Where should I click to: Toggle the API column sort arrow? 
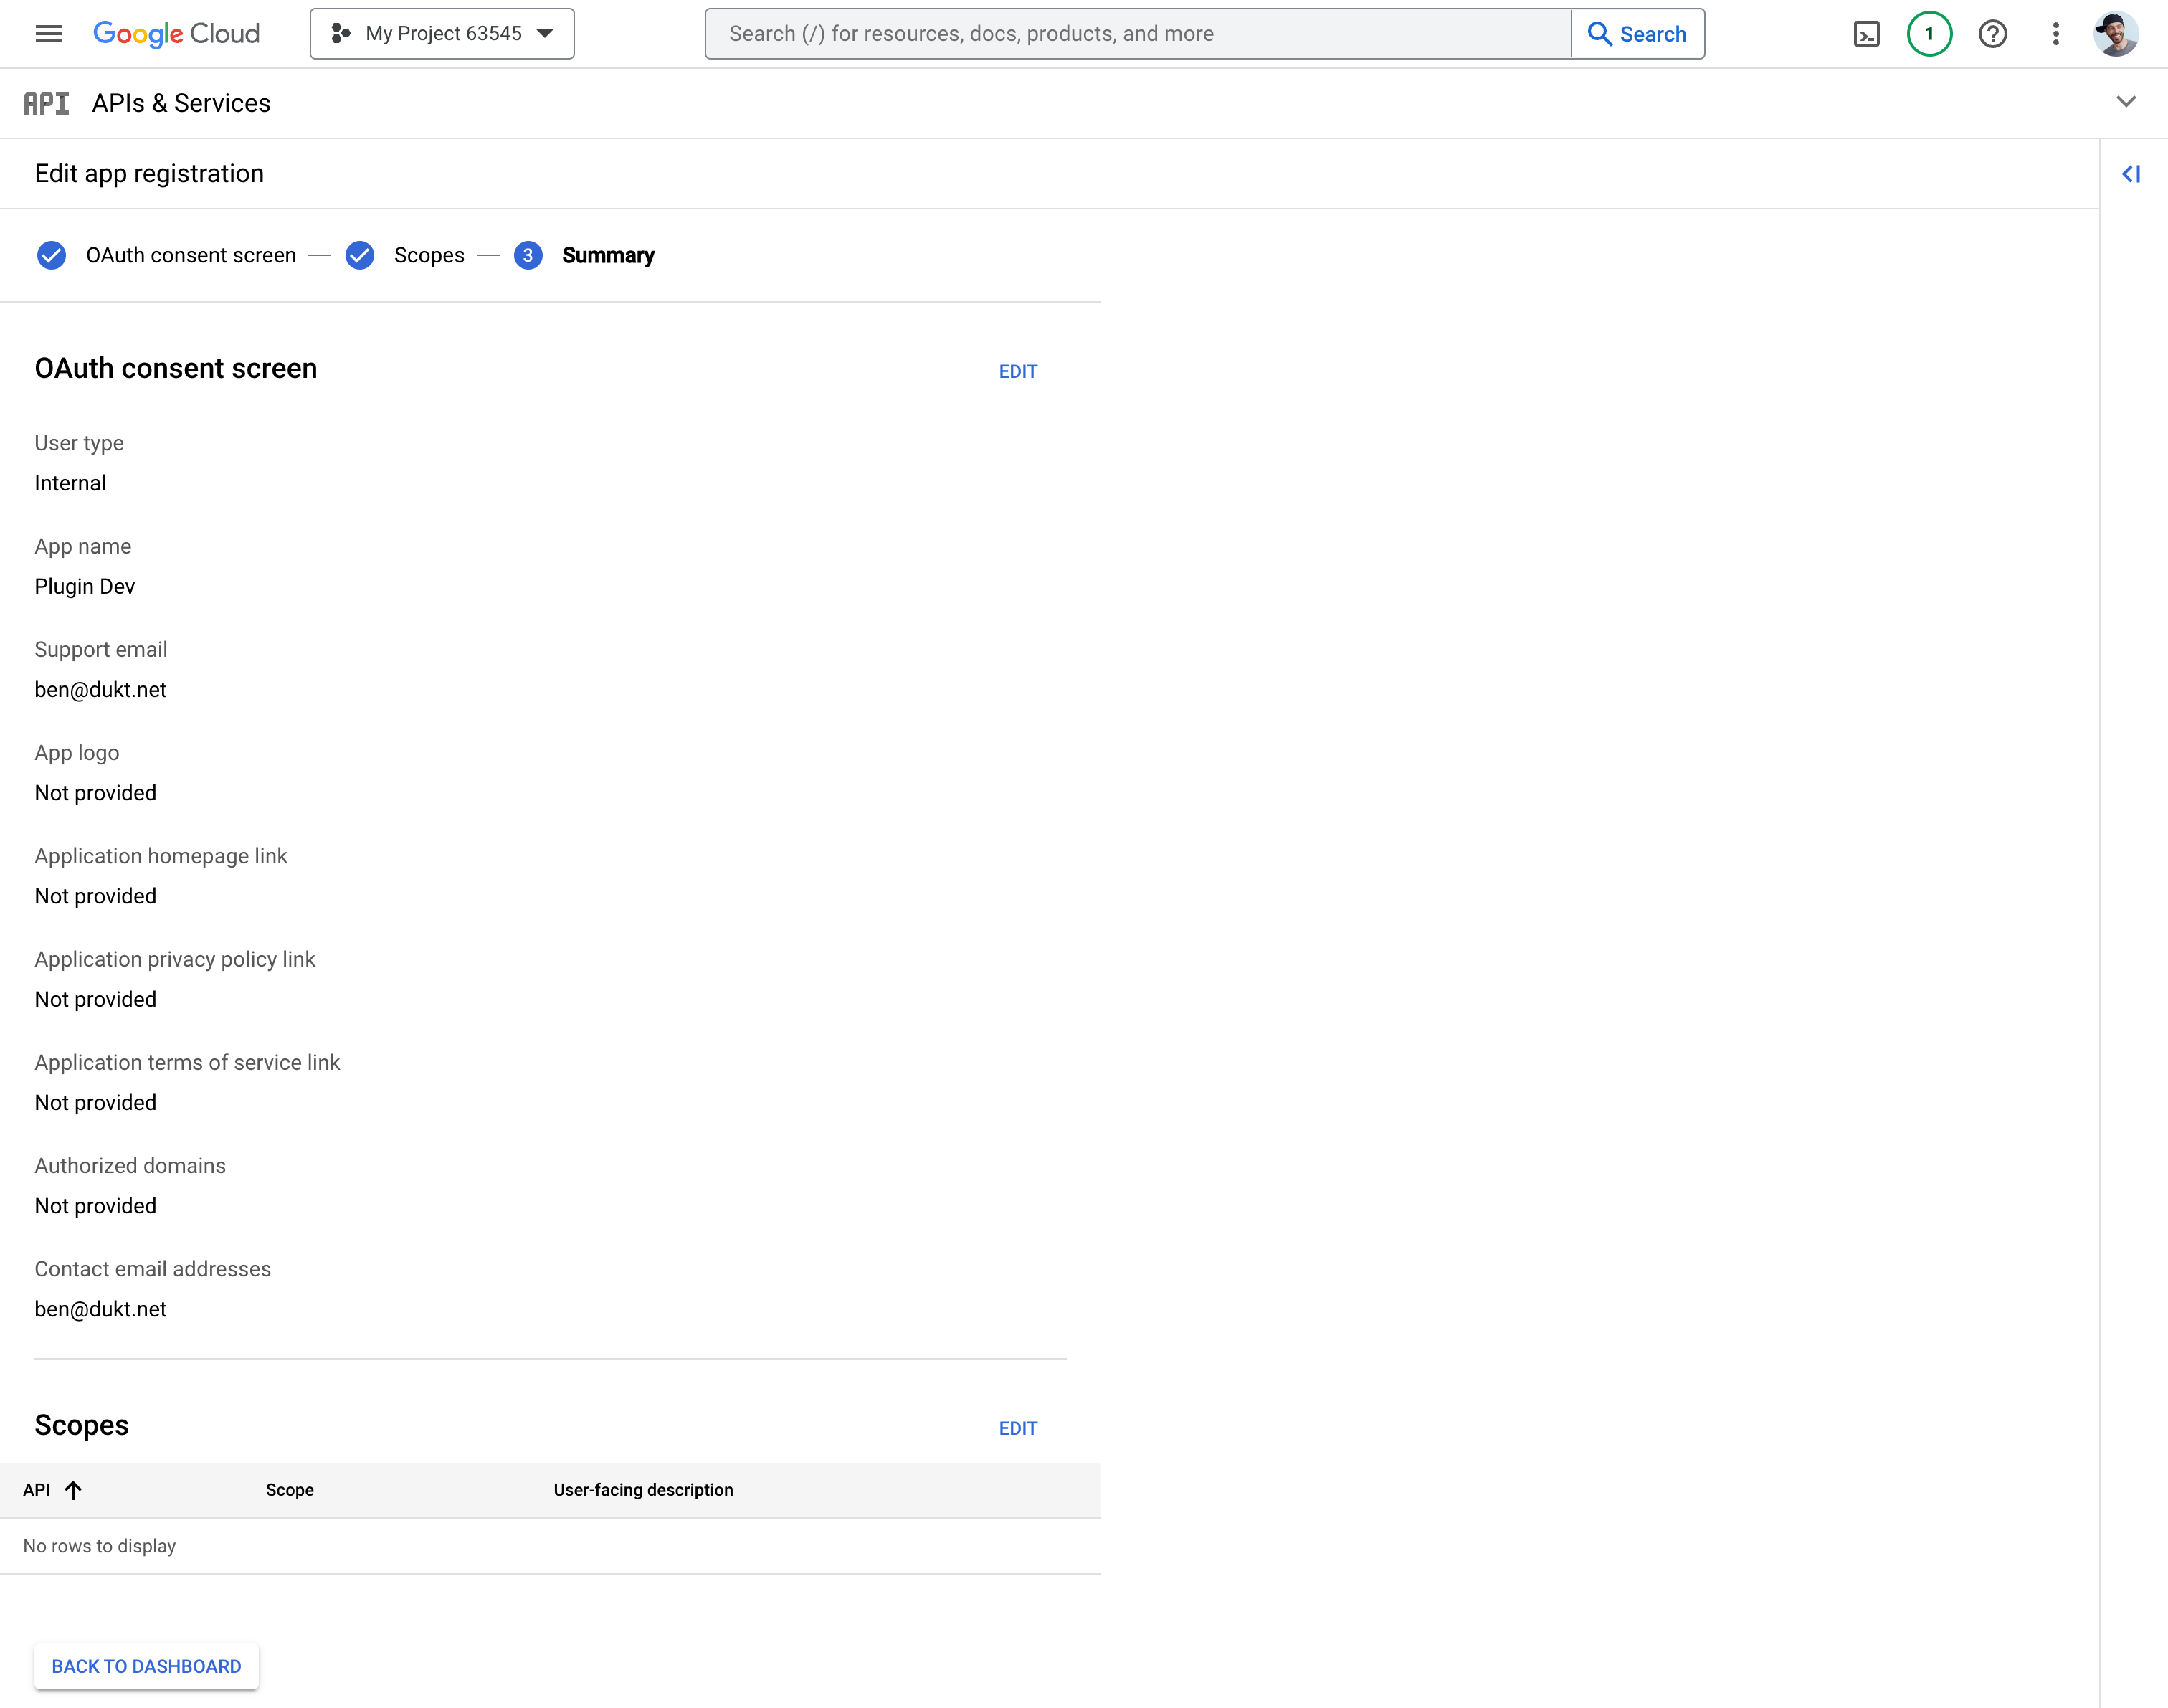point(74,1490)
